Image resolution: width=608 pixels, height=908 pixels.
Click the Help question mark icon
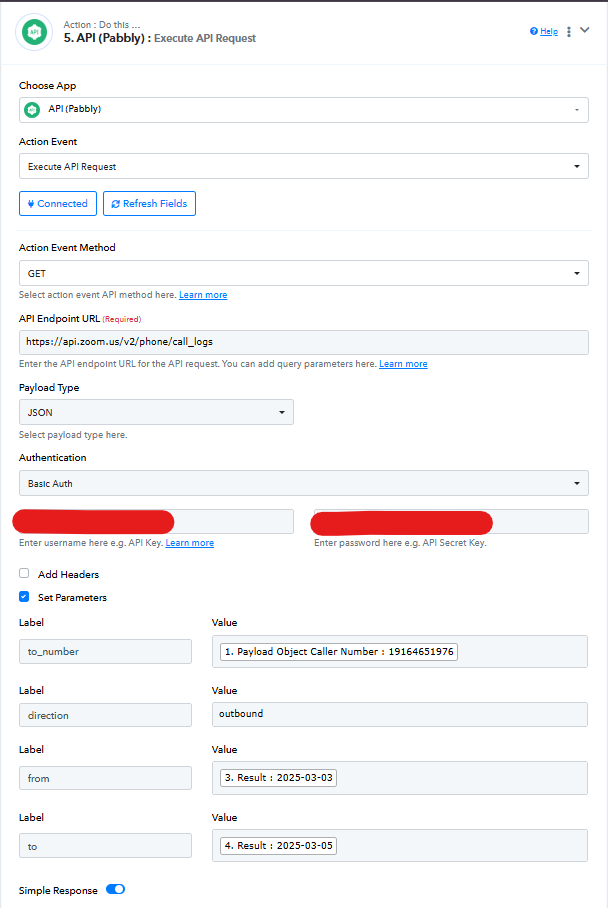[x=534, y=31]
